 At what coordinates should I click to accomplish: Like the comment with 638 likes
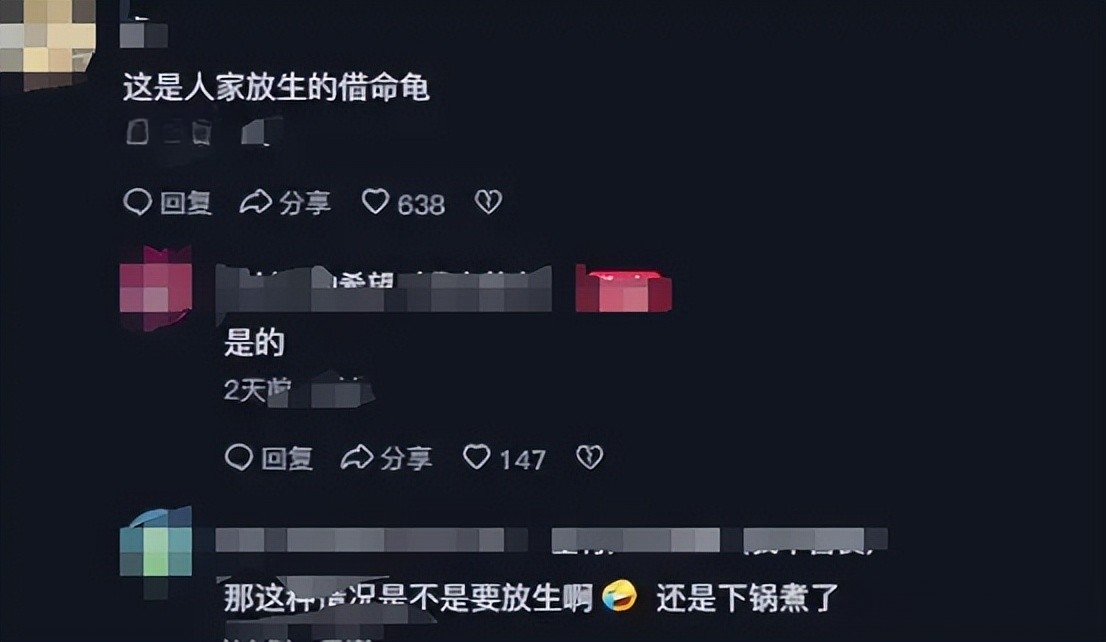[375, 202]
